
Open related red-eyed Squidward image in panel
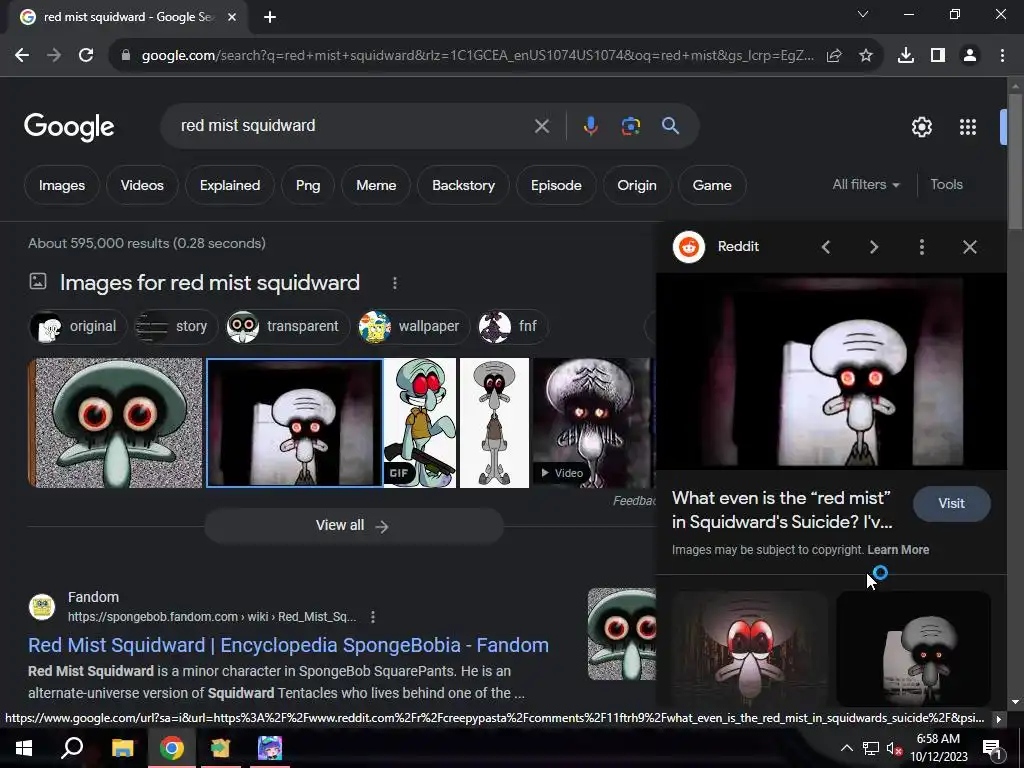(x=750, y=648)
